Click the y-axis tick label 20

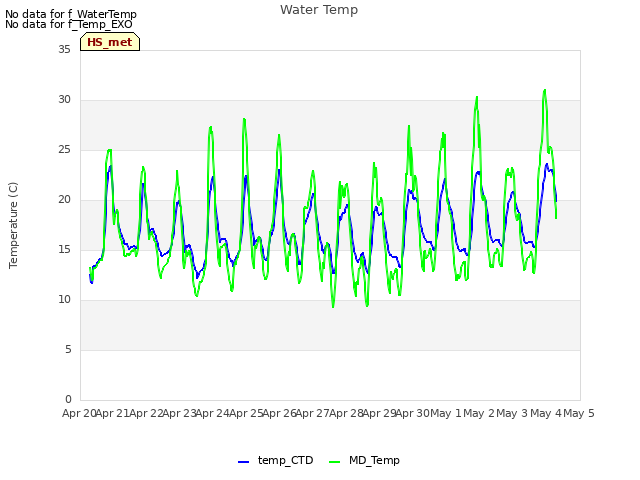(x=64, y=200)
